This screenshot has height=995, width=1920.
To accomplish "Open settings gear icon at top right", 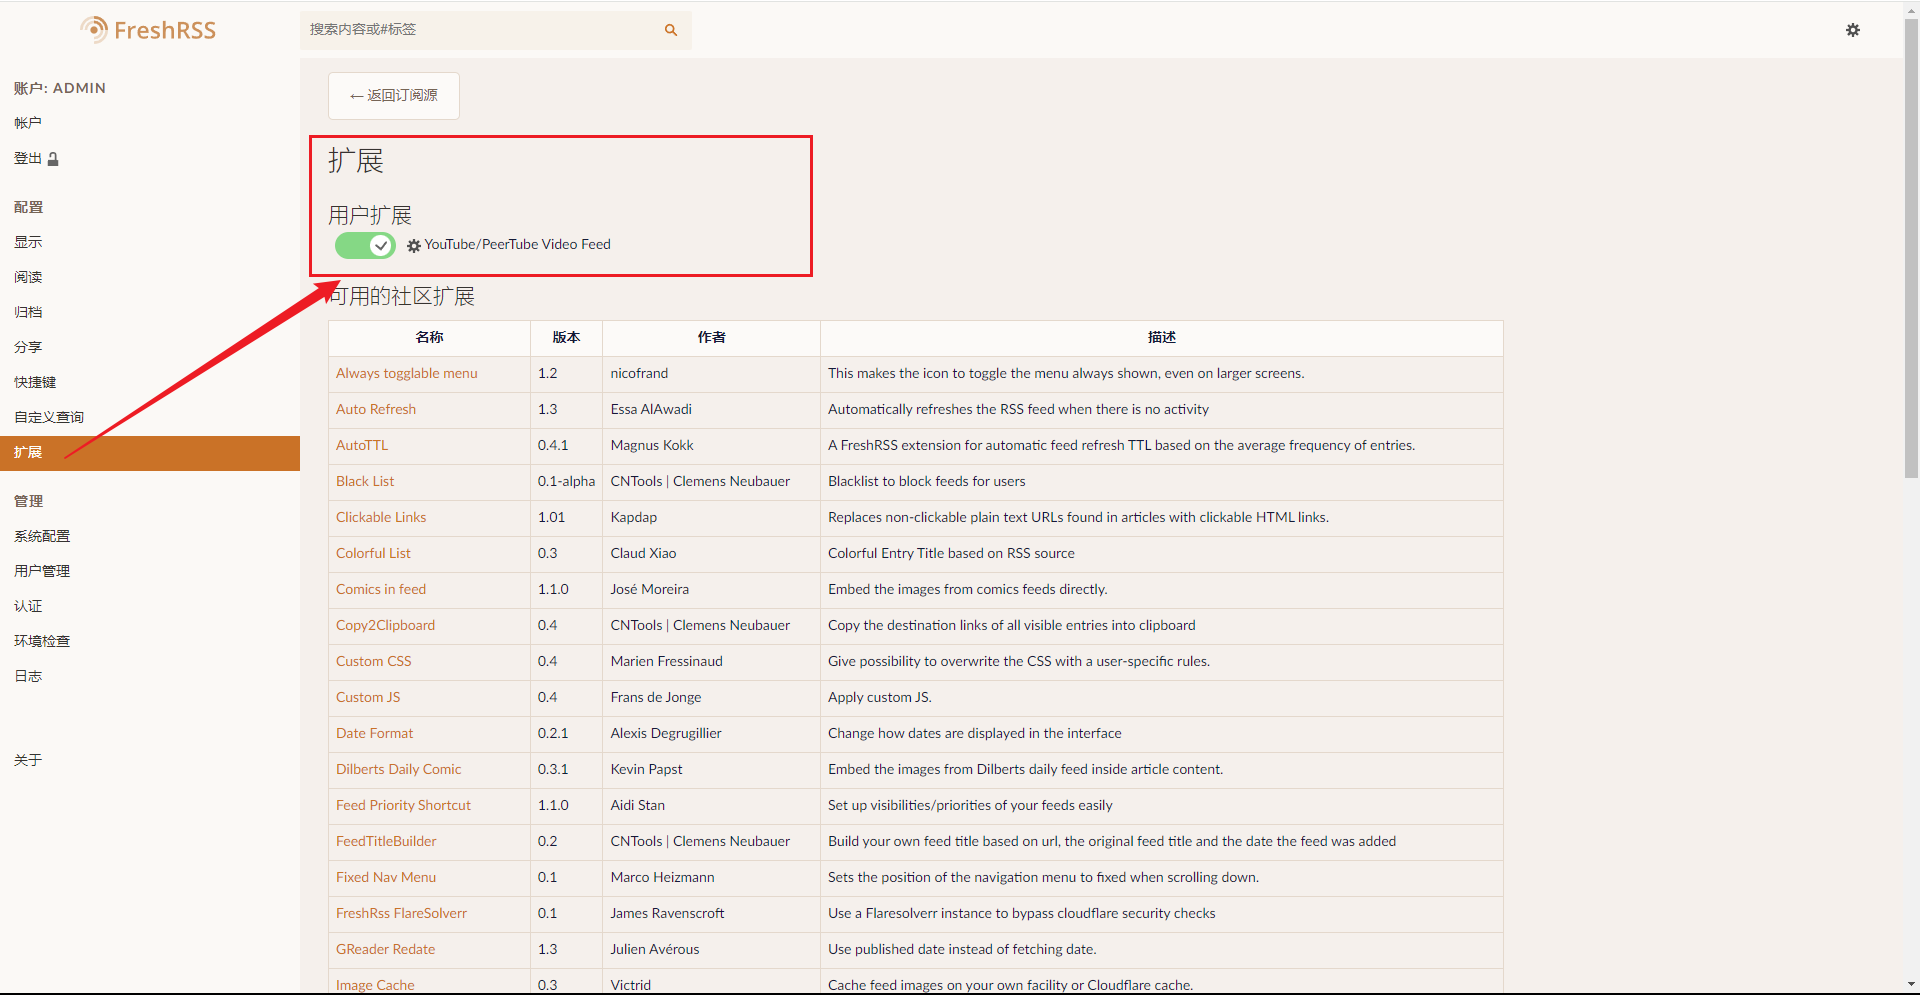I will [x=1852, y=30].
